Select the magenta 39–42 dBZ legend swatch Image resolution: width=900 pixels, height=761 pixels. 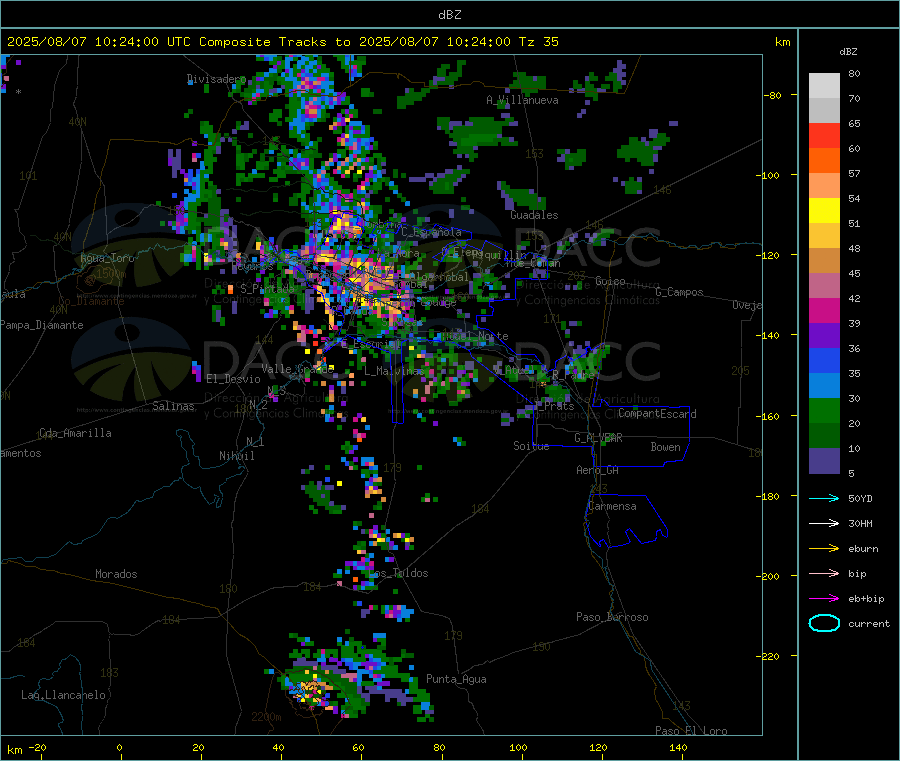tap(824, 310)
